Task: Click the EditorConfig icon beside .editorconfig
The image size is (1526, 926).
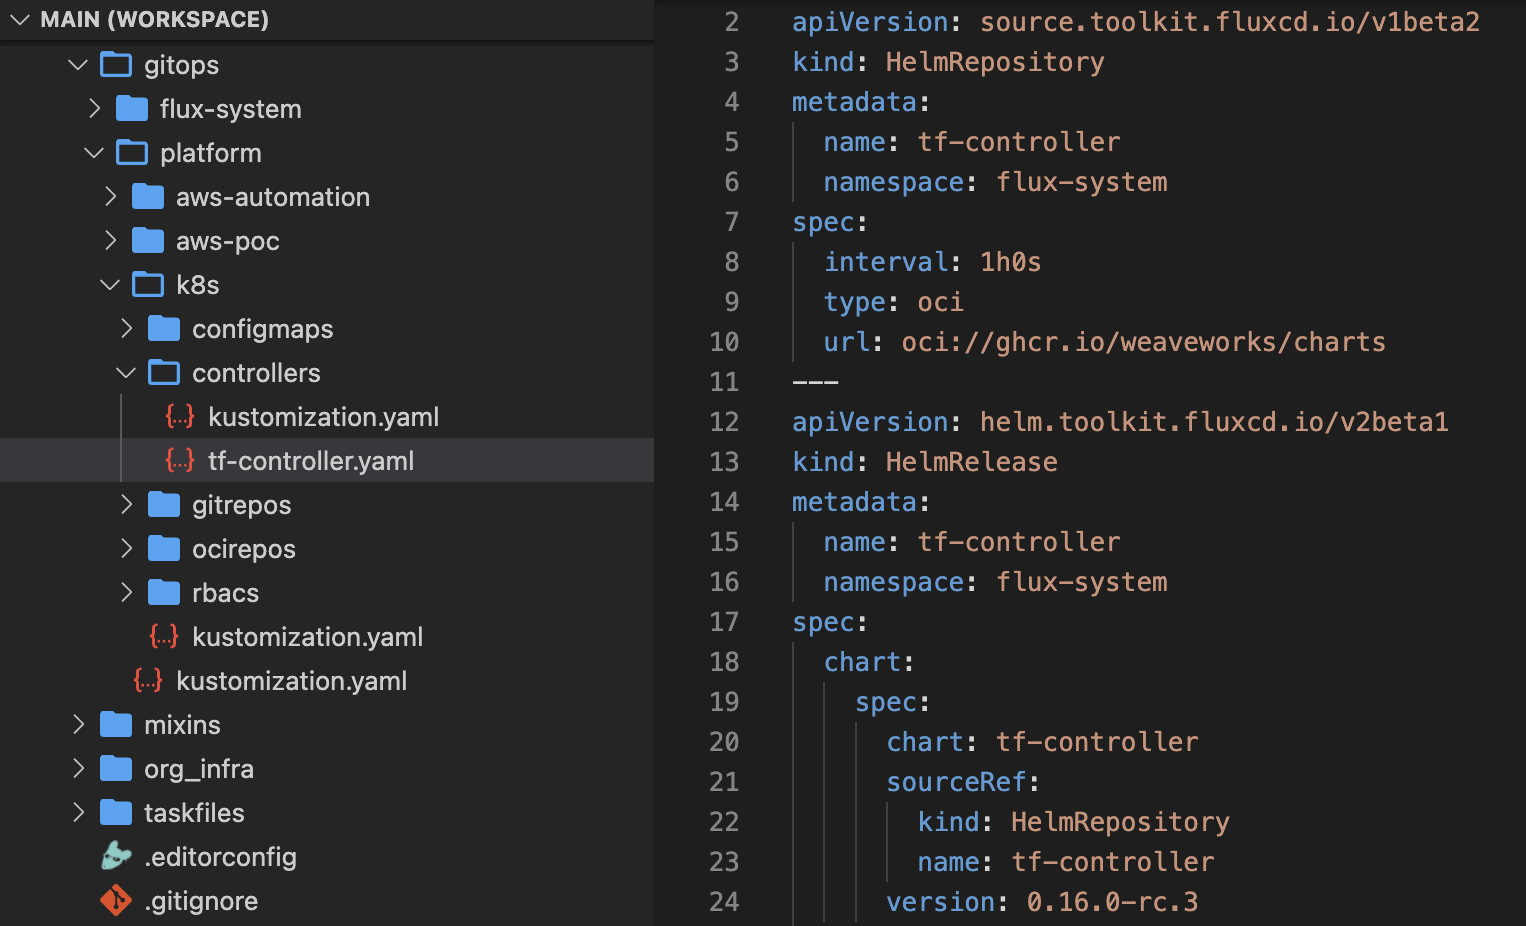Action: click(116, 856)
